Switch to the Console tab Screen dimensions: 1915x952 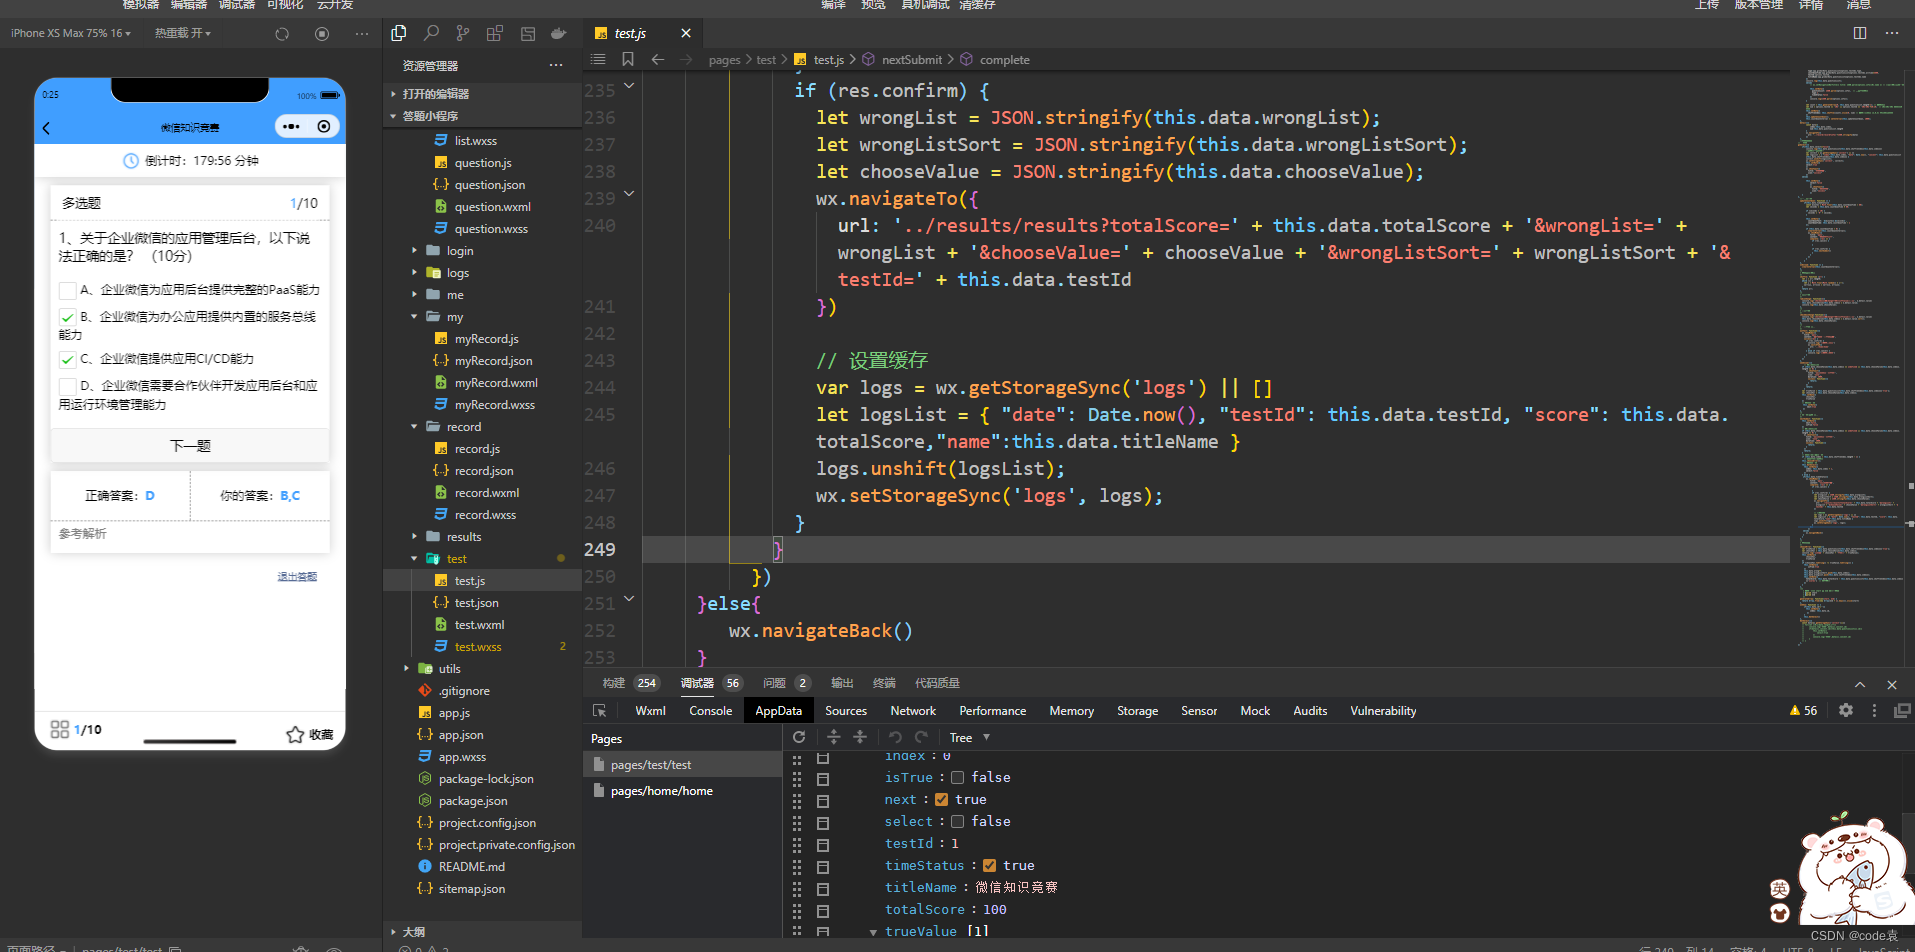click(710, 711)
